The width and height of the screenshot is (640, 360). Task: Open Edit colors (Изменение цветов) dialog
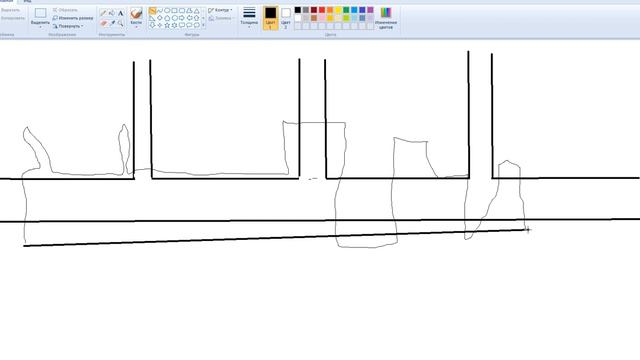386,18
